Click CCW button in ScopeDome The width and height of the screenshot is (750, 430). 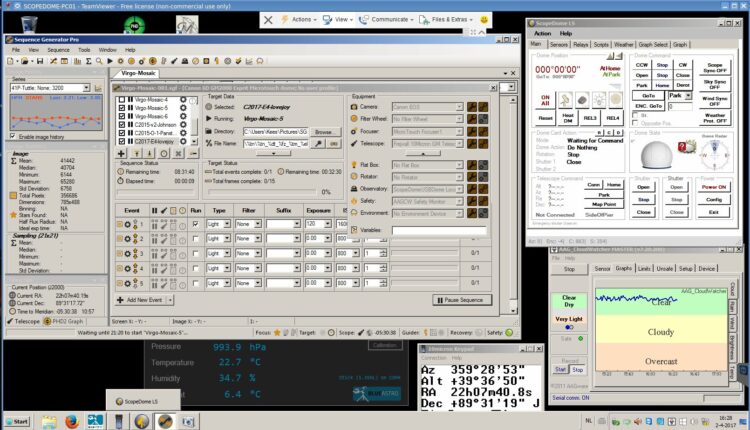[641, 65]
